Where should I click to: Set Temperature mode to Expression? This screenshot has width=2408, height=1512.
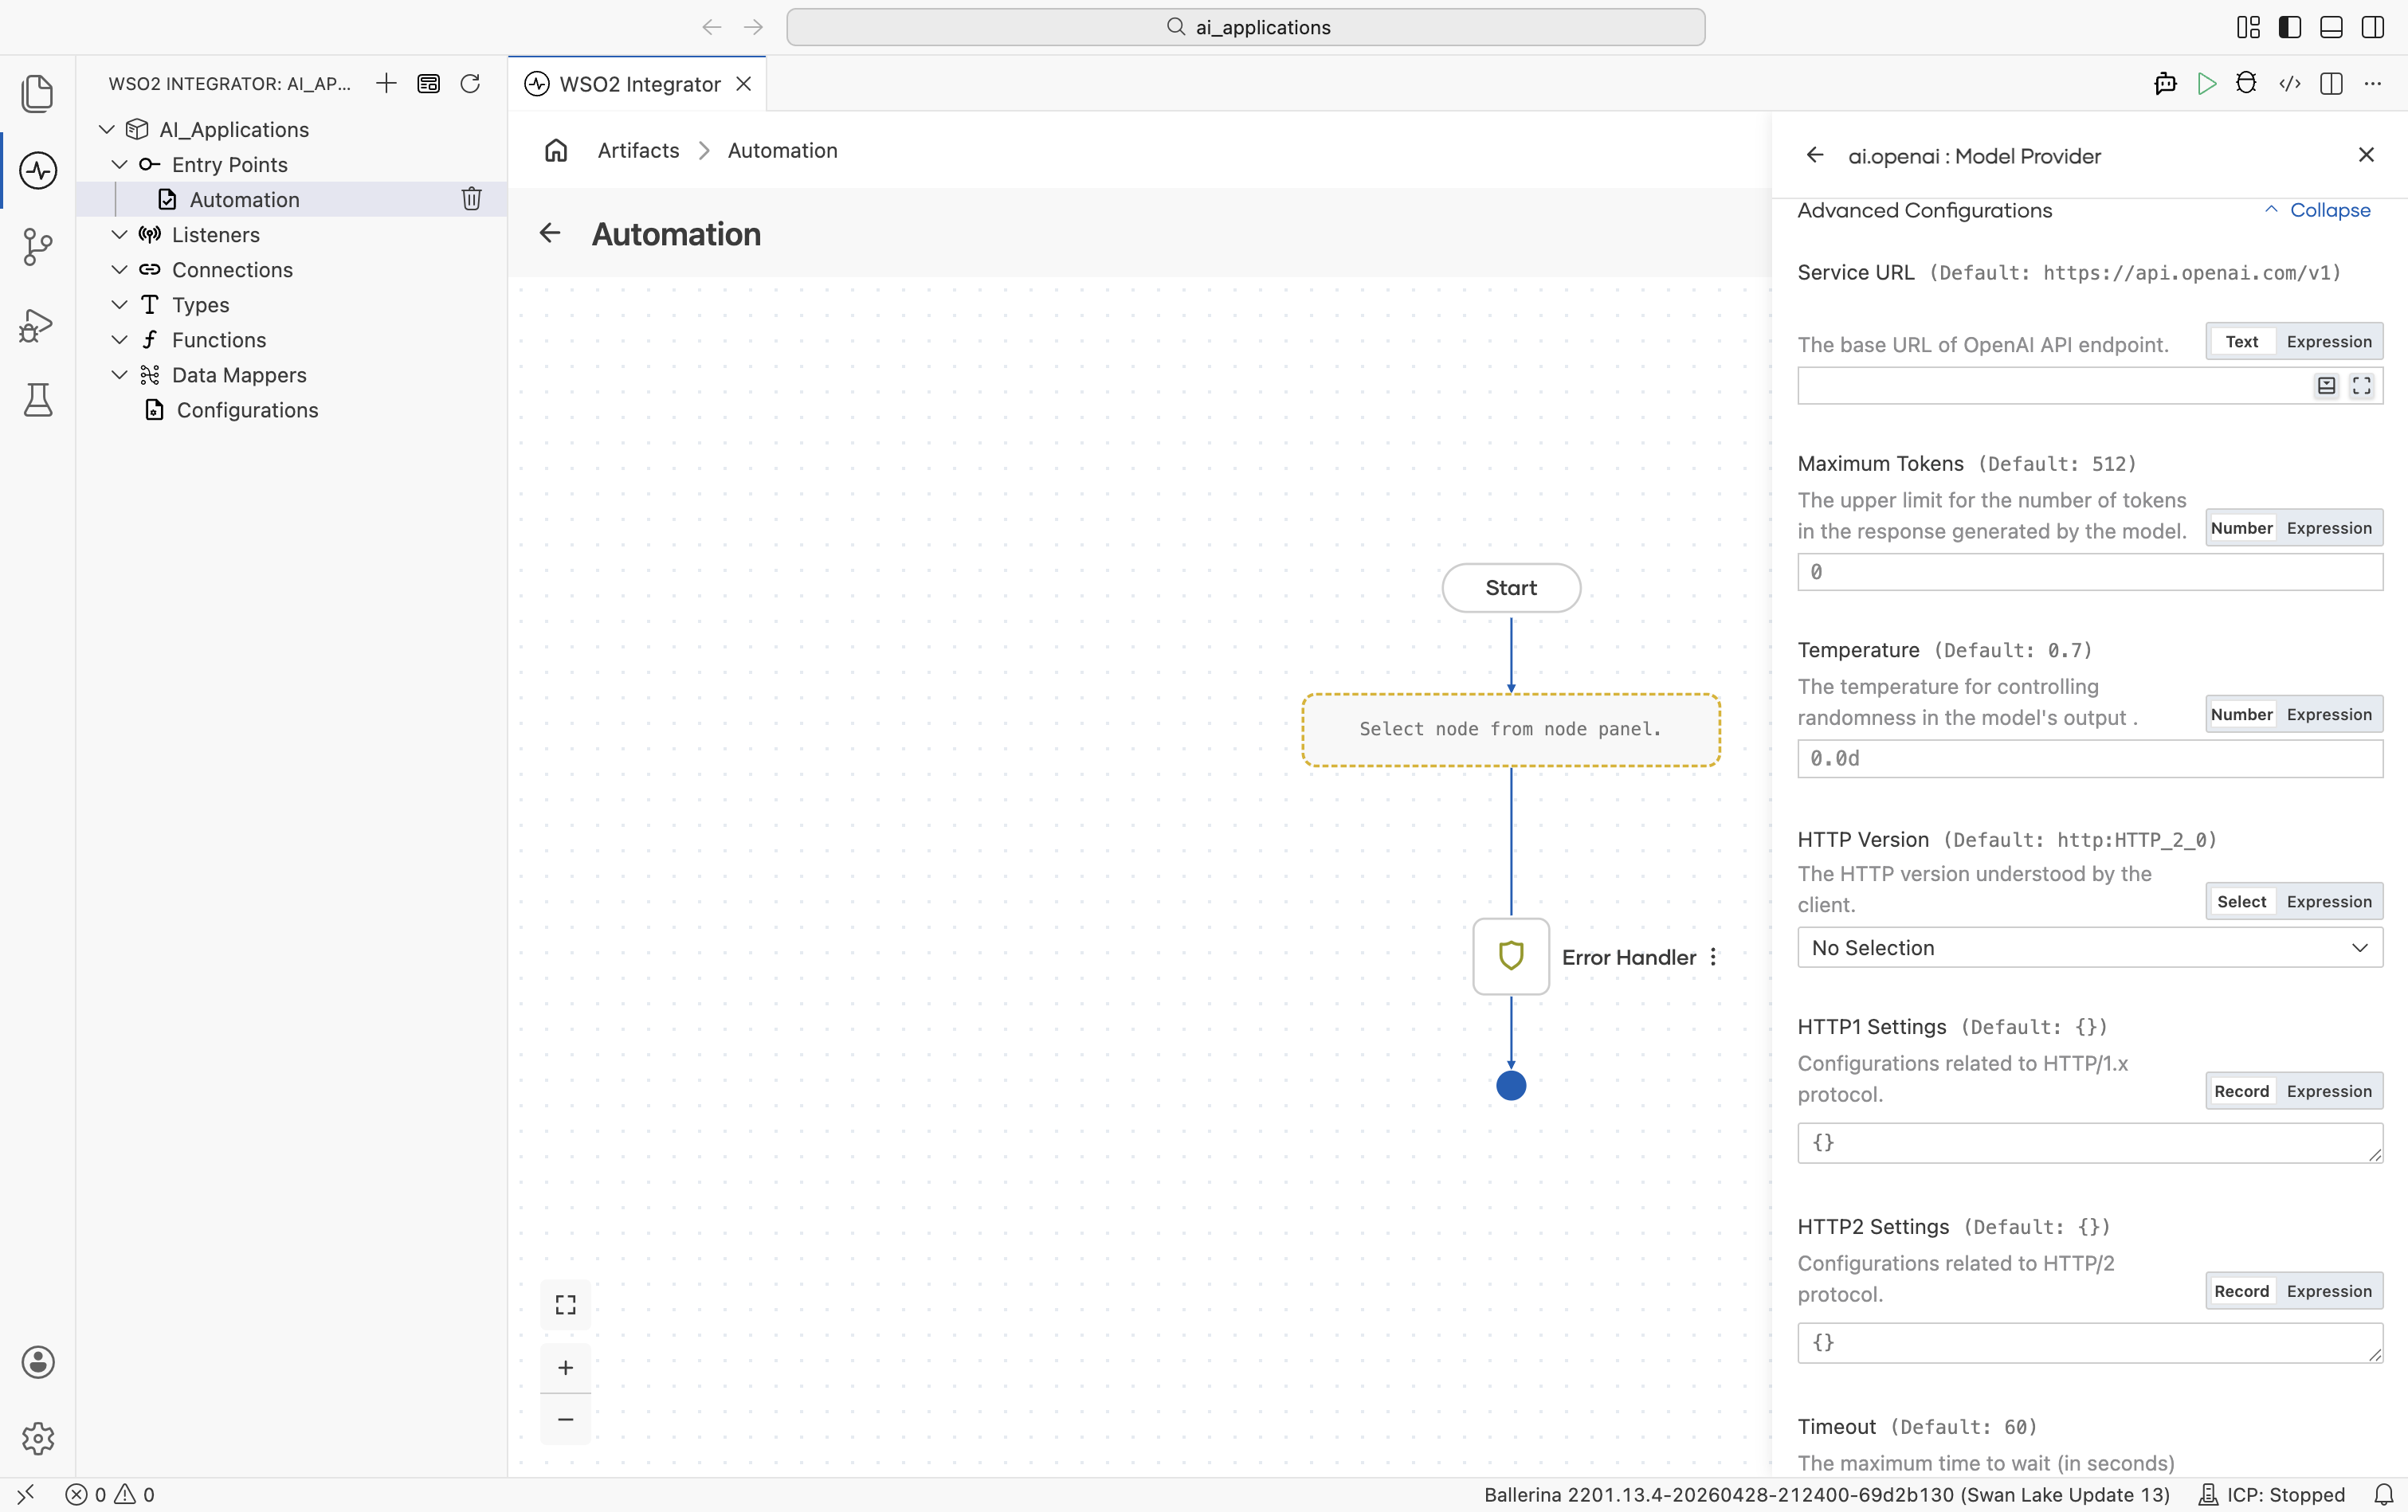click(x=2329, y=714)
